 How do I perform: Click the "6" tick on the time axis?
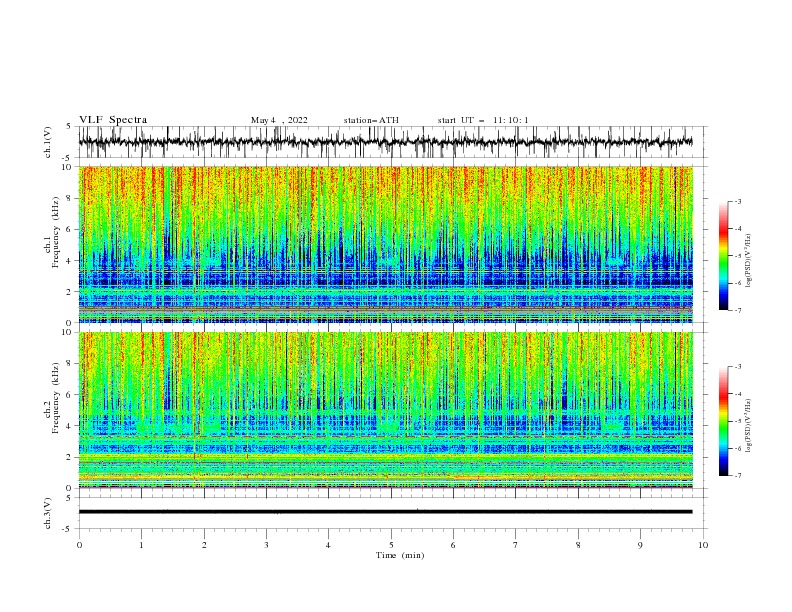(453, 545)
